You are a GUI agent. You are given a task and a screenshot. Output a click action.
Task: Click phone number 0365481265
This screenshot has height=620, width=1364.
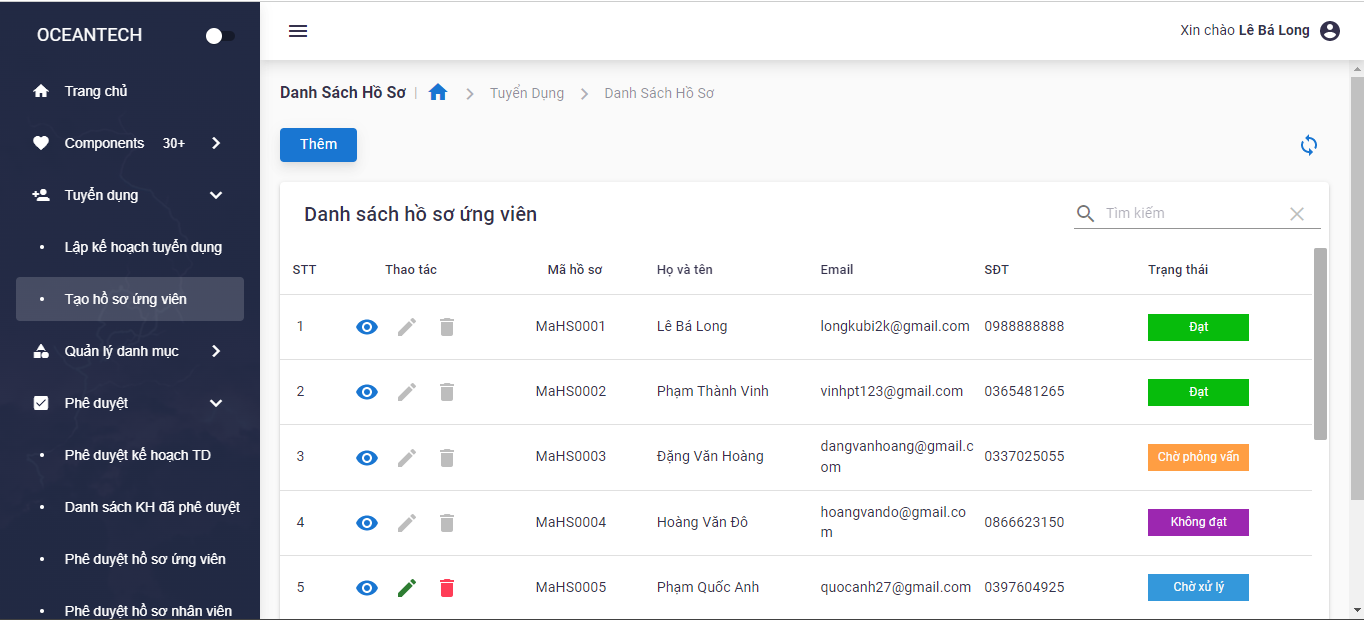point(1024,391)
